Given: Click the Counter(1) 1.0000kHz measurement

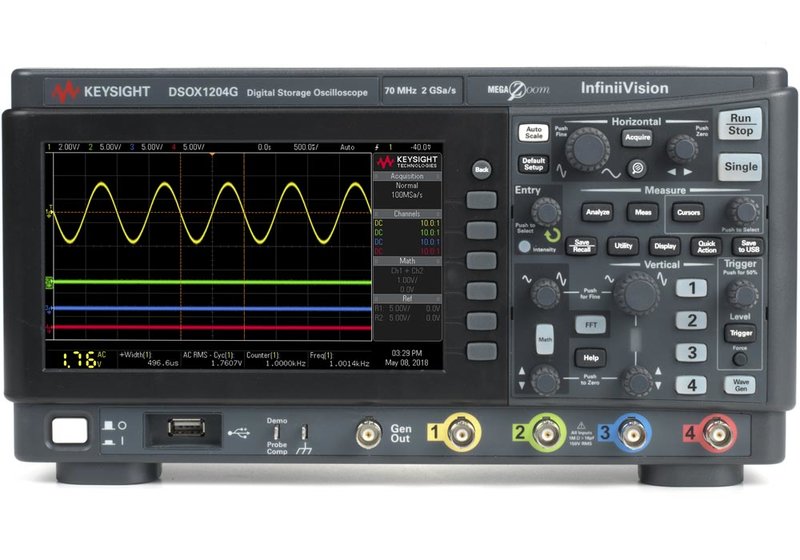Looking at the screenshot, I should [276, 359].
